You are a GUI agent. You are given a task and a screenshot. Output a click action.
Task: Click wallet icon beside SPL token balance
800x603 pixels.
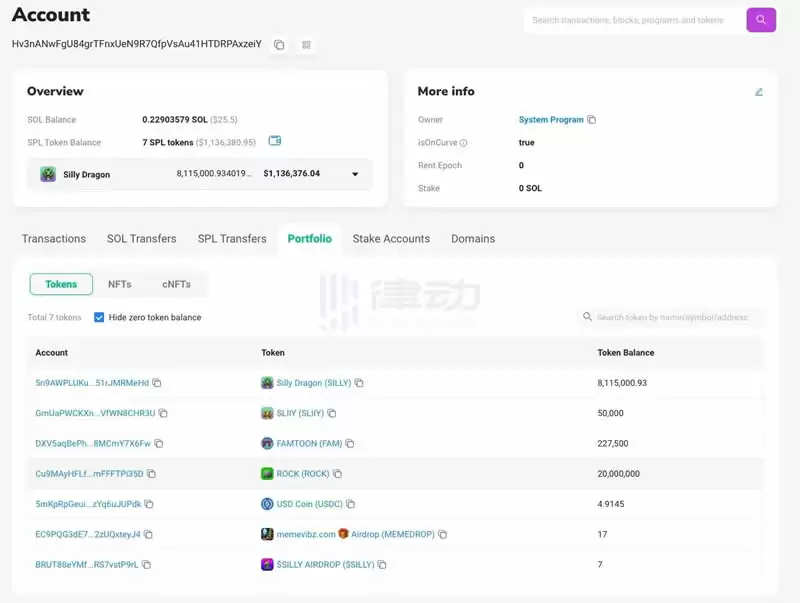click(275, 141)
